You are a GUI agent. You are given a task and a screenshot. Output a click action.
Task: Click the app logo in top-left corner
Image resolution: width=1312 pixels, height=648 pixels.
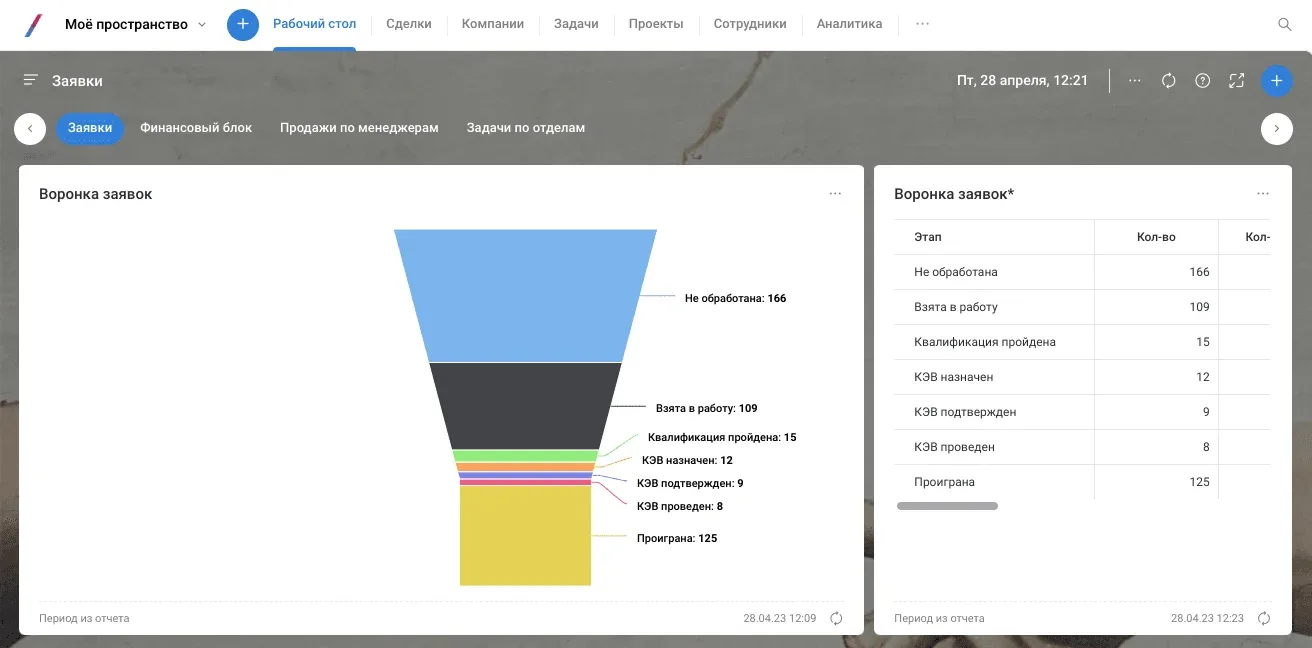tap(35, 24)
